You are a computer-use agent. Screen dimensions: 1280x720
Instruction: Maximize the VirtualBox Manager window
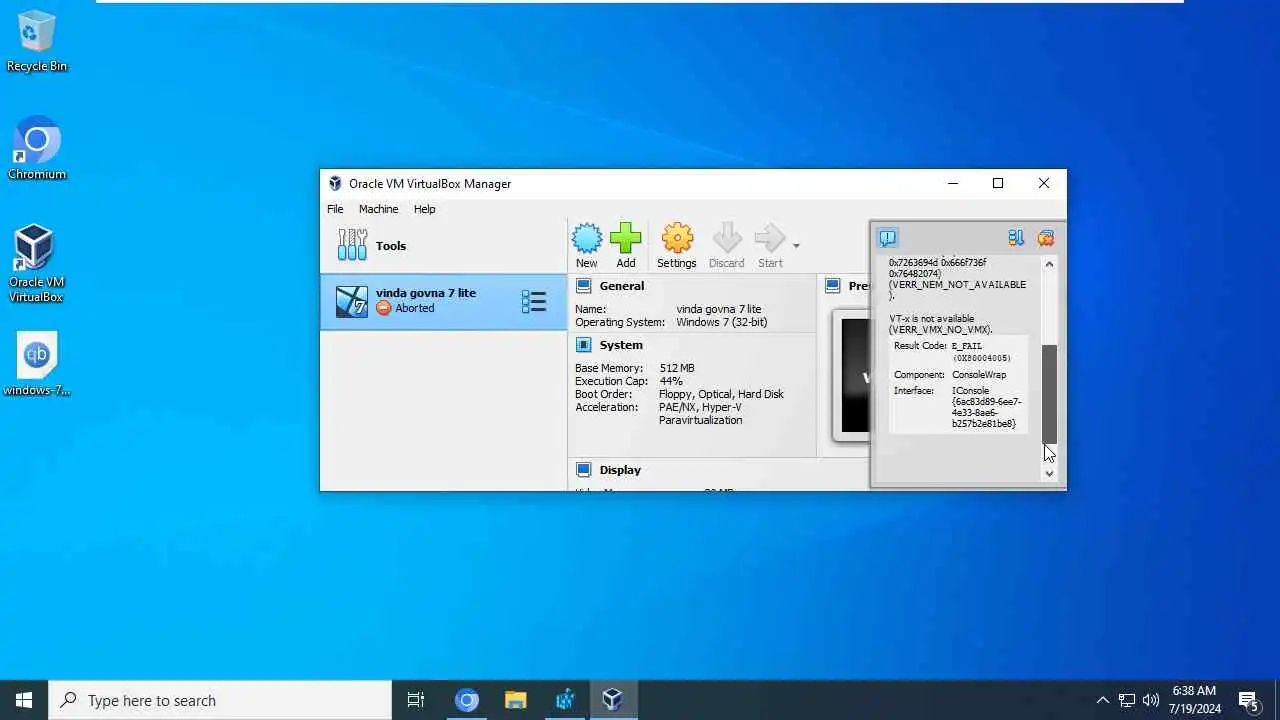998,183
